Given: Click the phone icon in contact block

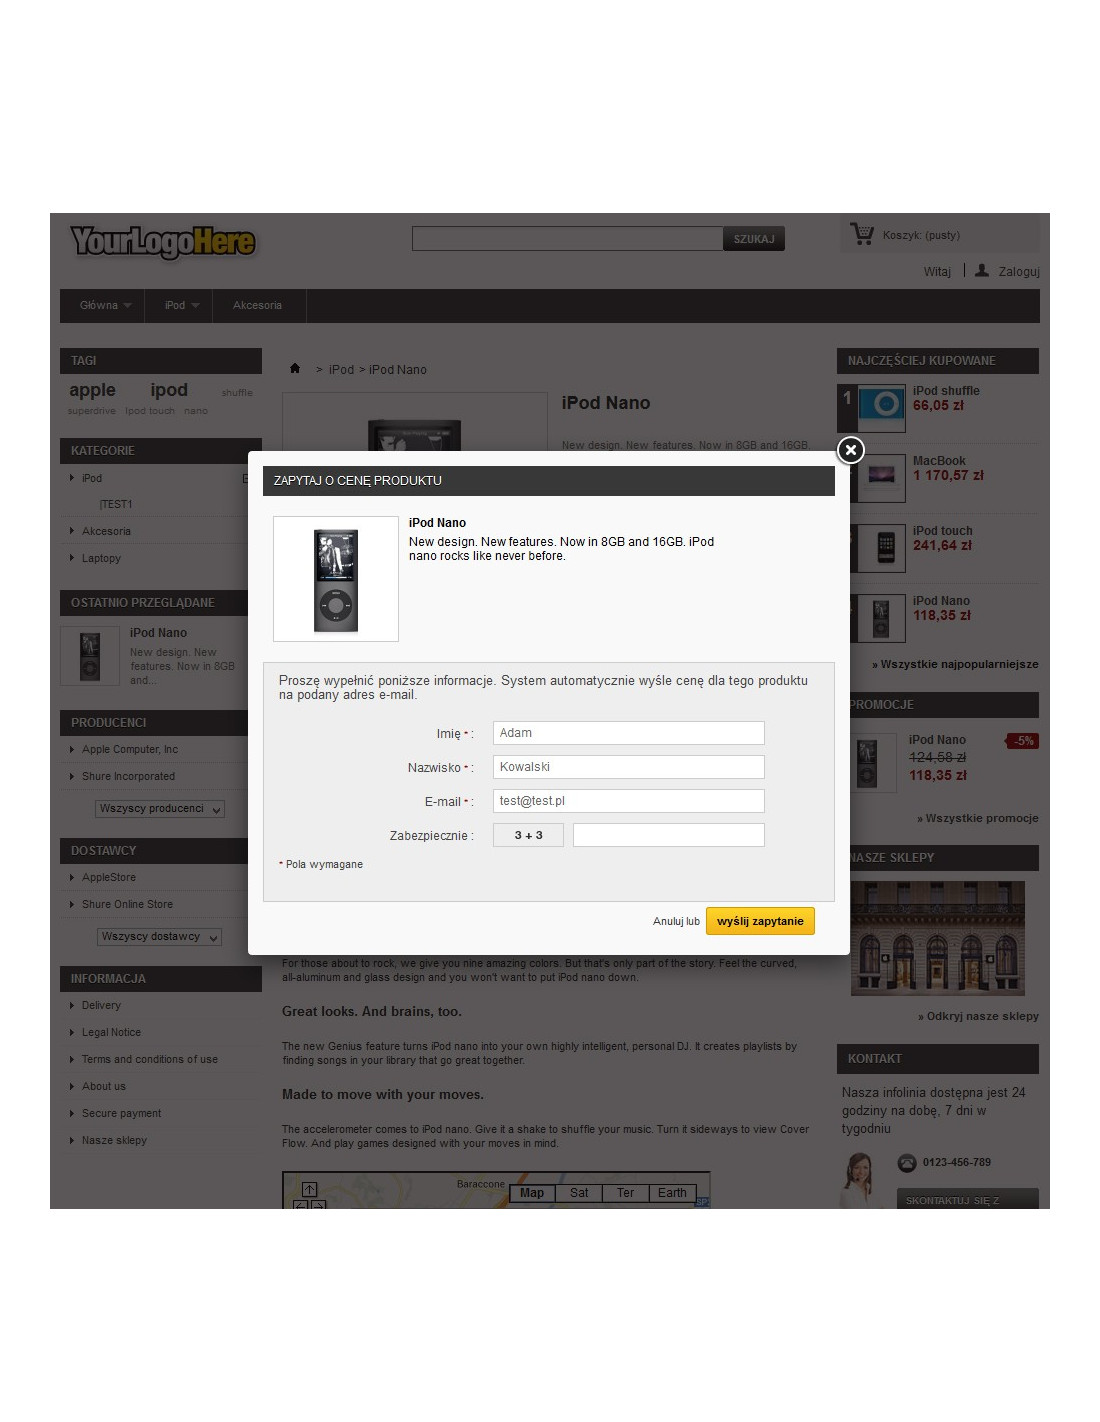Looking at the screenshot, I should click(907, 1162).
